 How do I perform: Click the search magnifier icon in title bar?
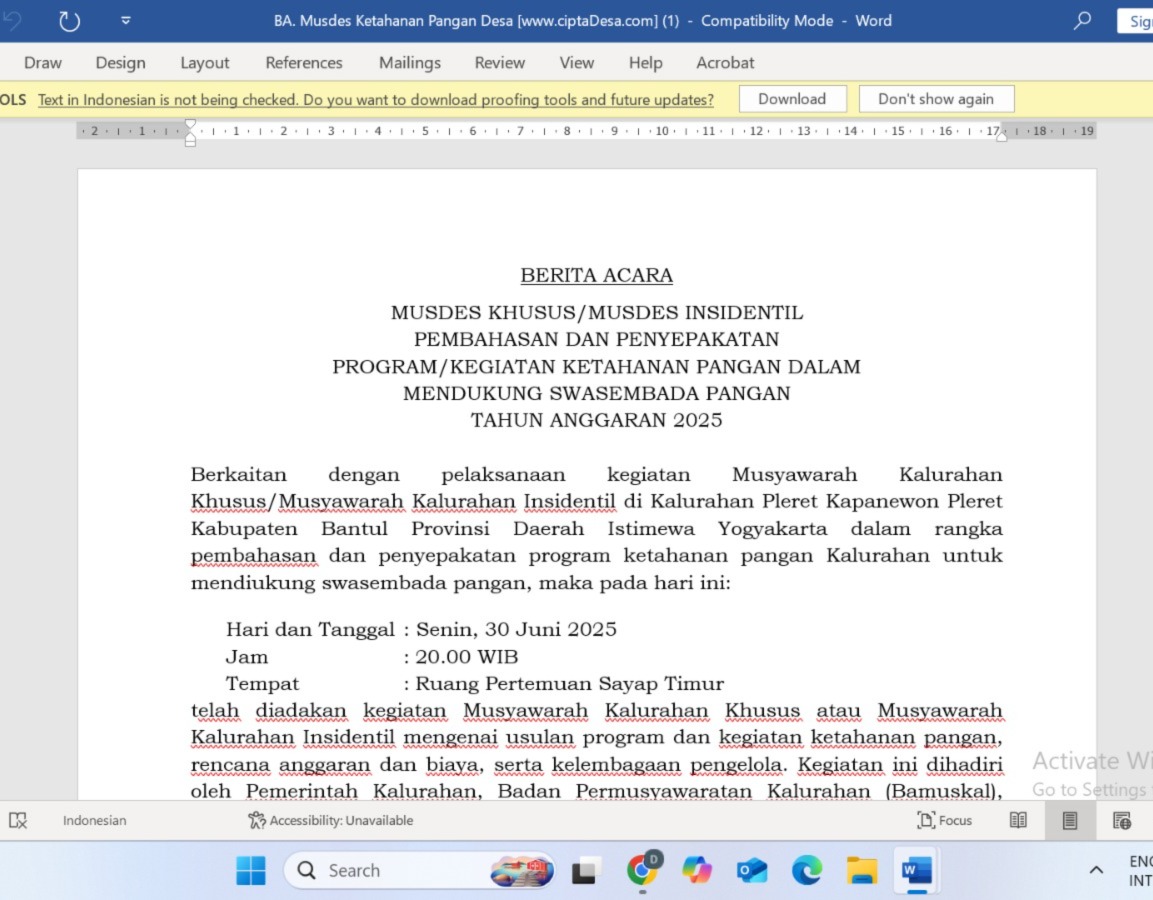[x=1082, y=21]
